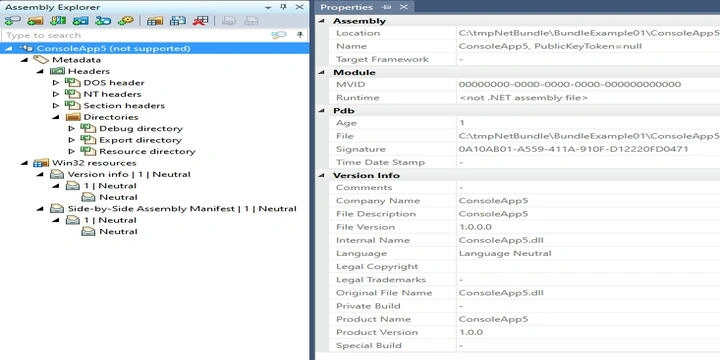Click the magnifier icon in the search box
This screenshot has width=720, height=360.
(278, 35)
